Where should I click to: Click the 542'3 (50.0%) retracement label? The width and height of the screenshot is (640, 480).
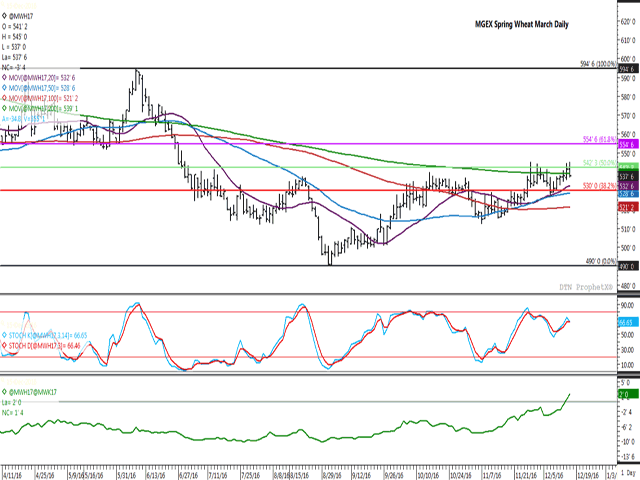[x=600, y=163]
